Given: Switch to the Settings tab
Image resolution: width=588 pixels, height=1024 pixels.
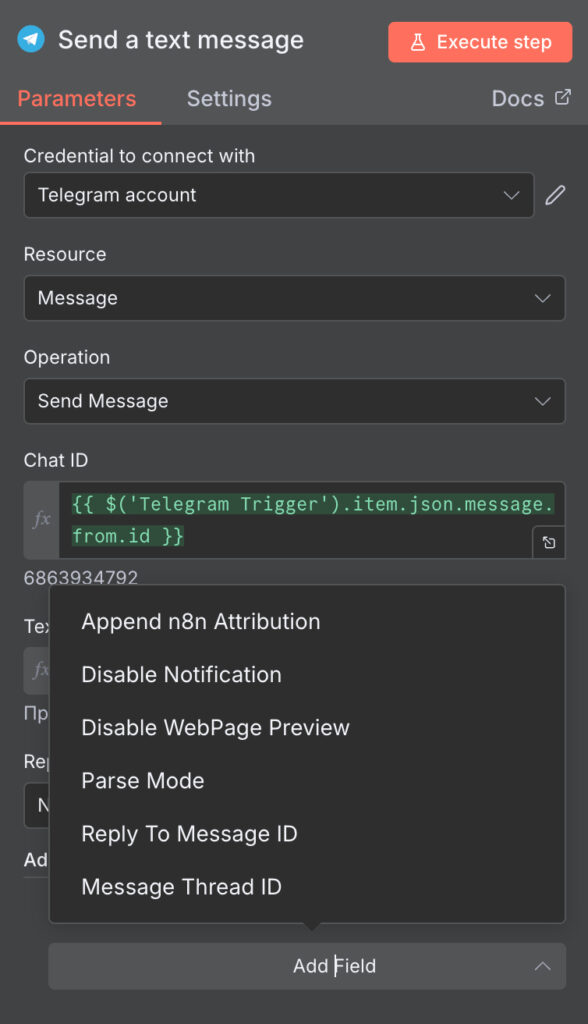Looking at the screenshot, I should pos(229,99).
